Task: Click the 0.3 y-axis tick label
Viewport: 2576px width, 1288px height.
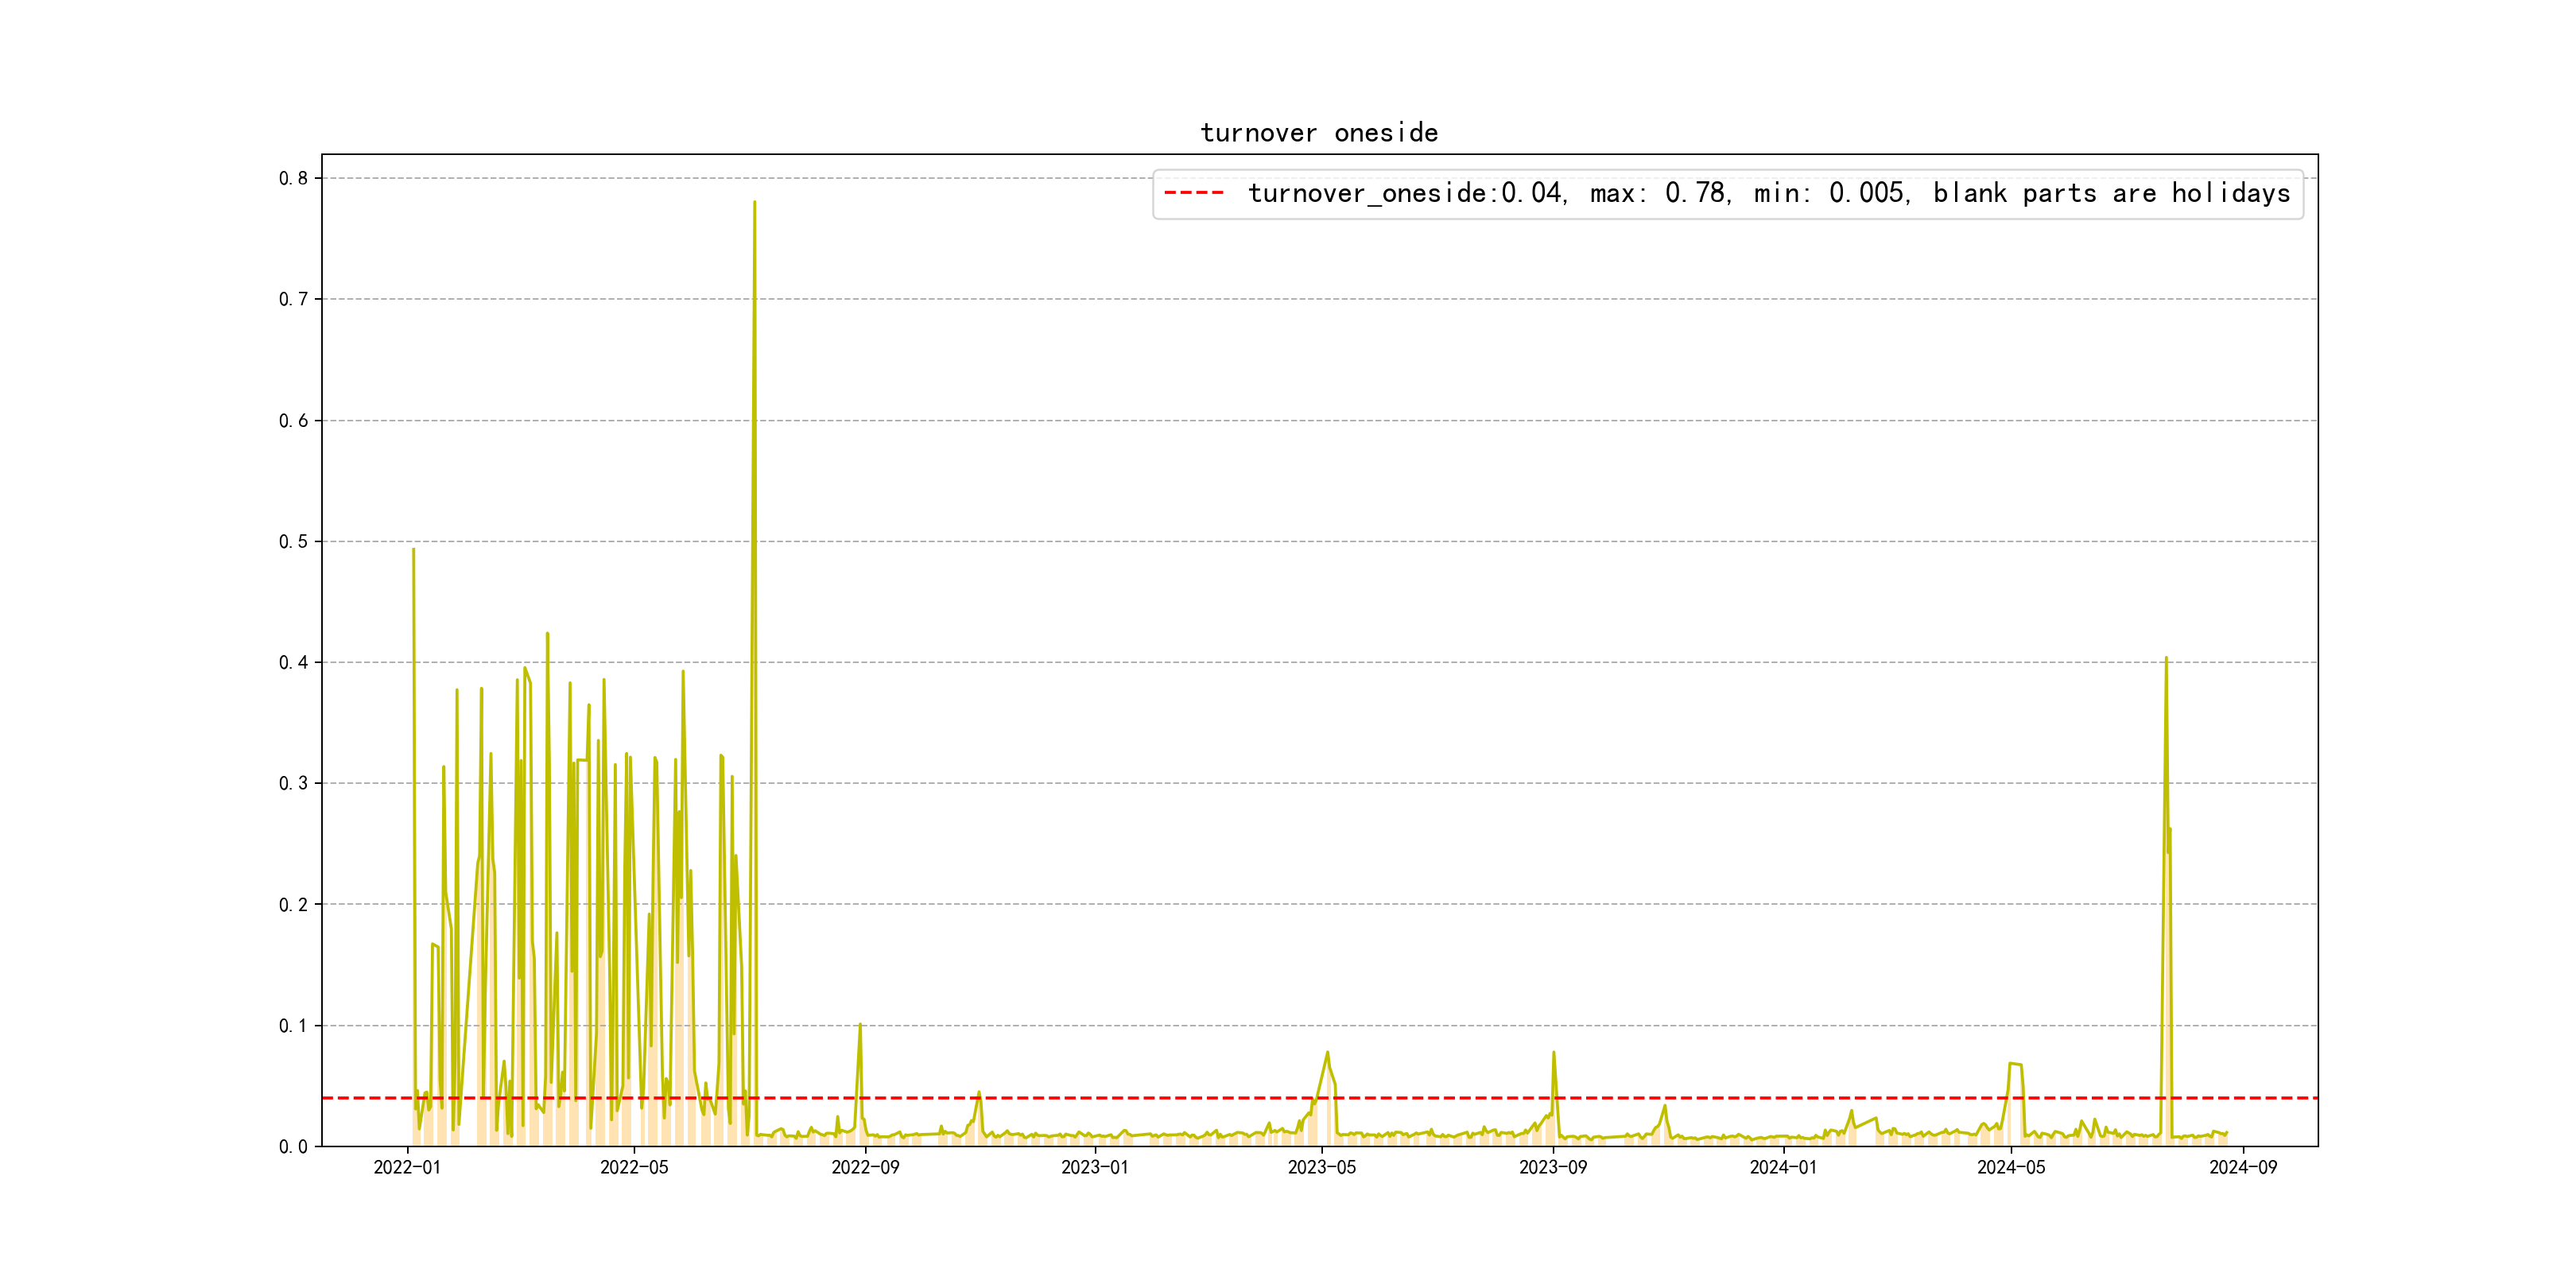Action: 293,783
